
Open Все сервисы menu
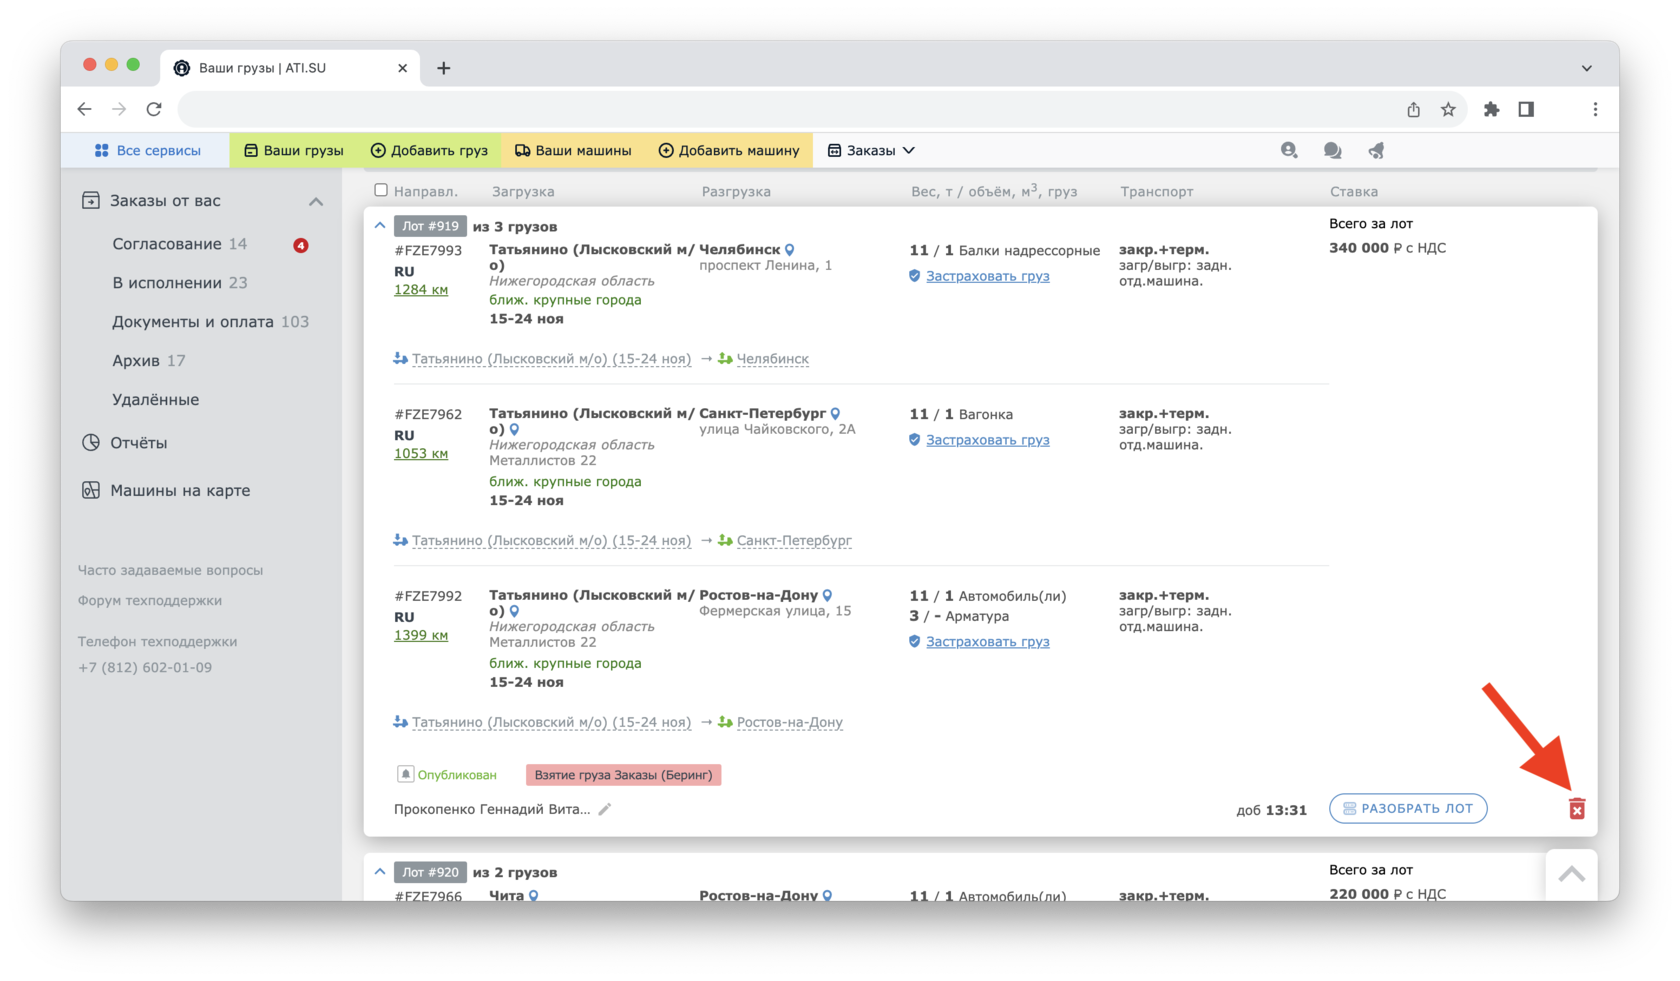point(147,150)
